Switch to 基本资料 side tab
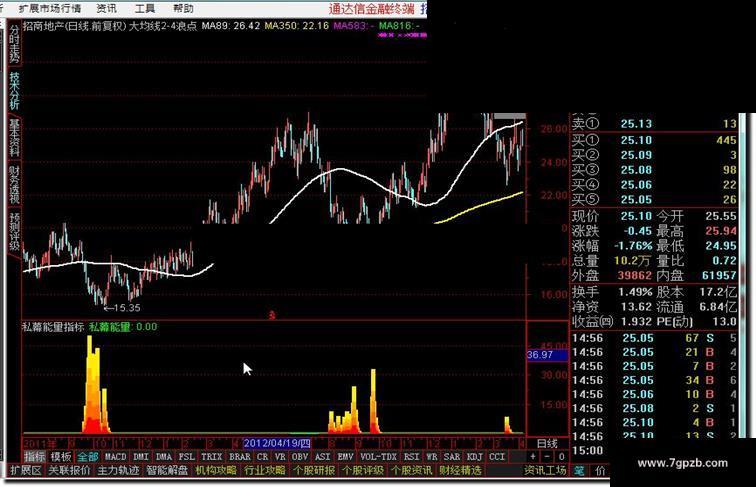Viewport: 756px width, 487px height. 14,137
